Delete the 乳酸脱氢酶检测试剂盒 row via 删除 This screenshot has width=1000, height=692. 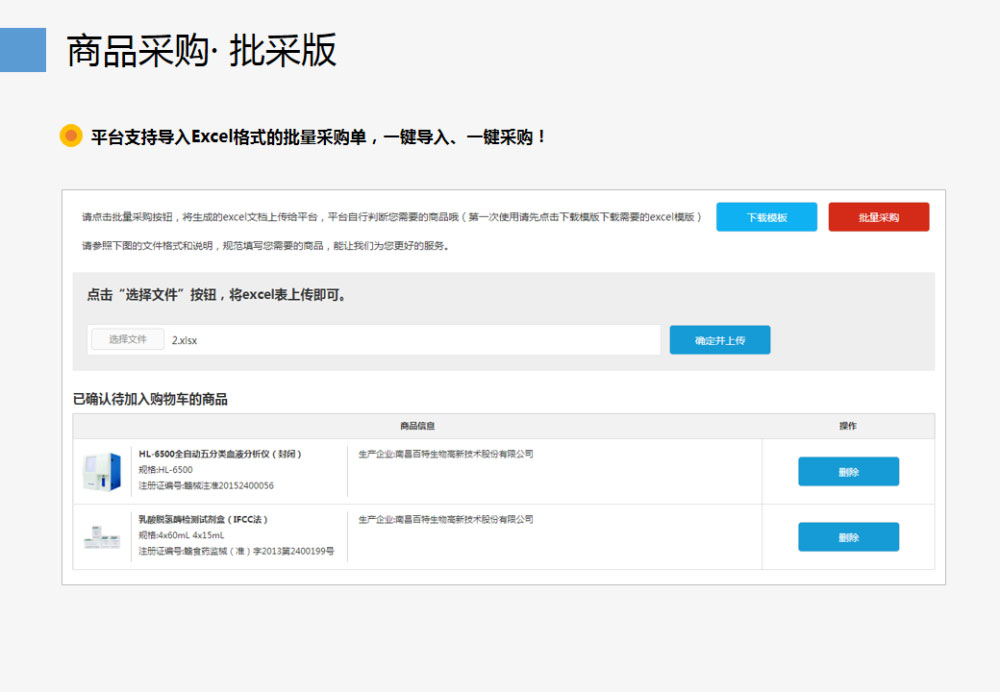point(848,537)
